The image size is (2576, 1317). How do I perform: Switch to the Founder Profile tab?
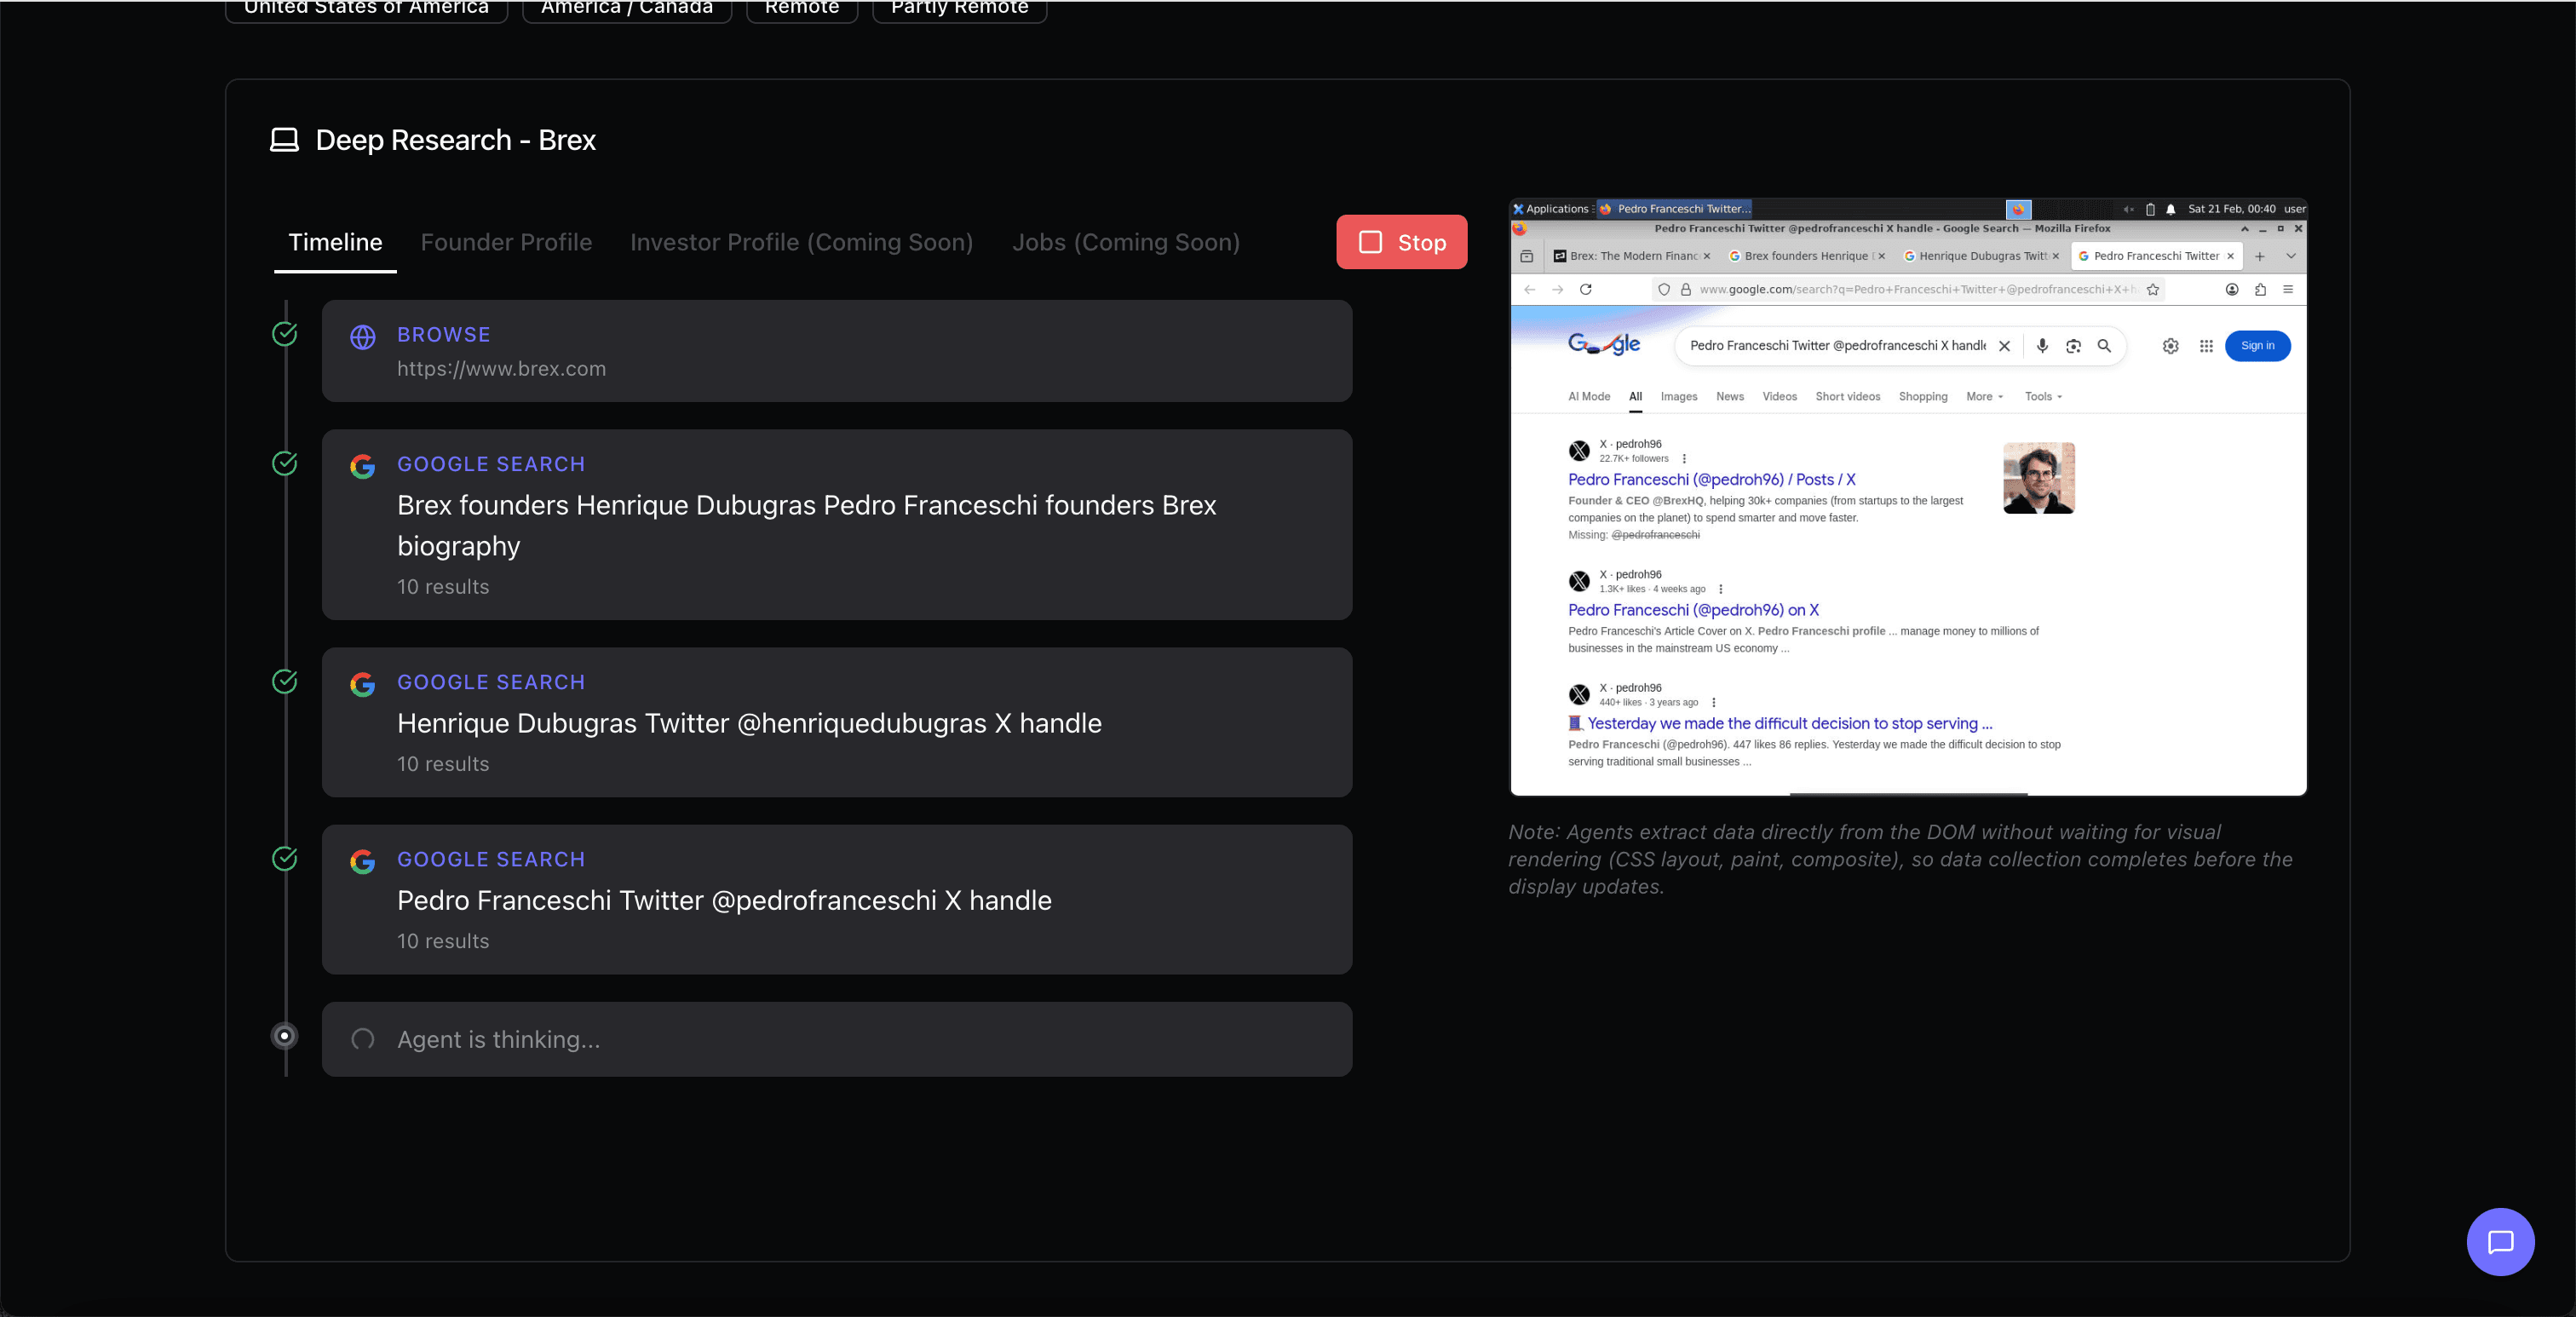[x=506, y=242]
